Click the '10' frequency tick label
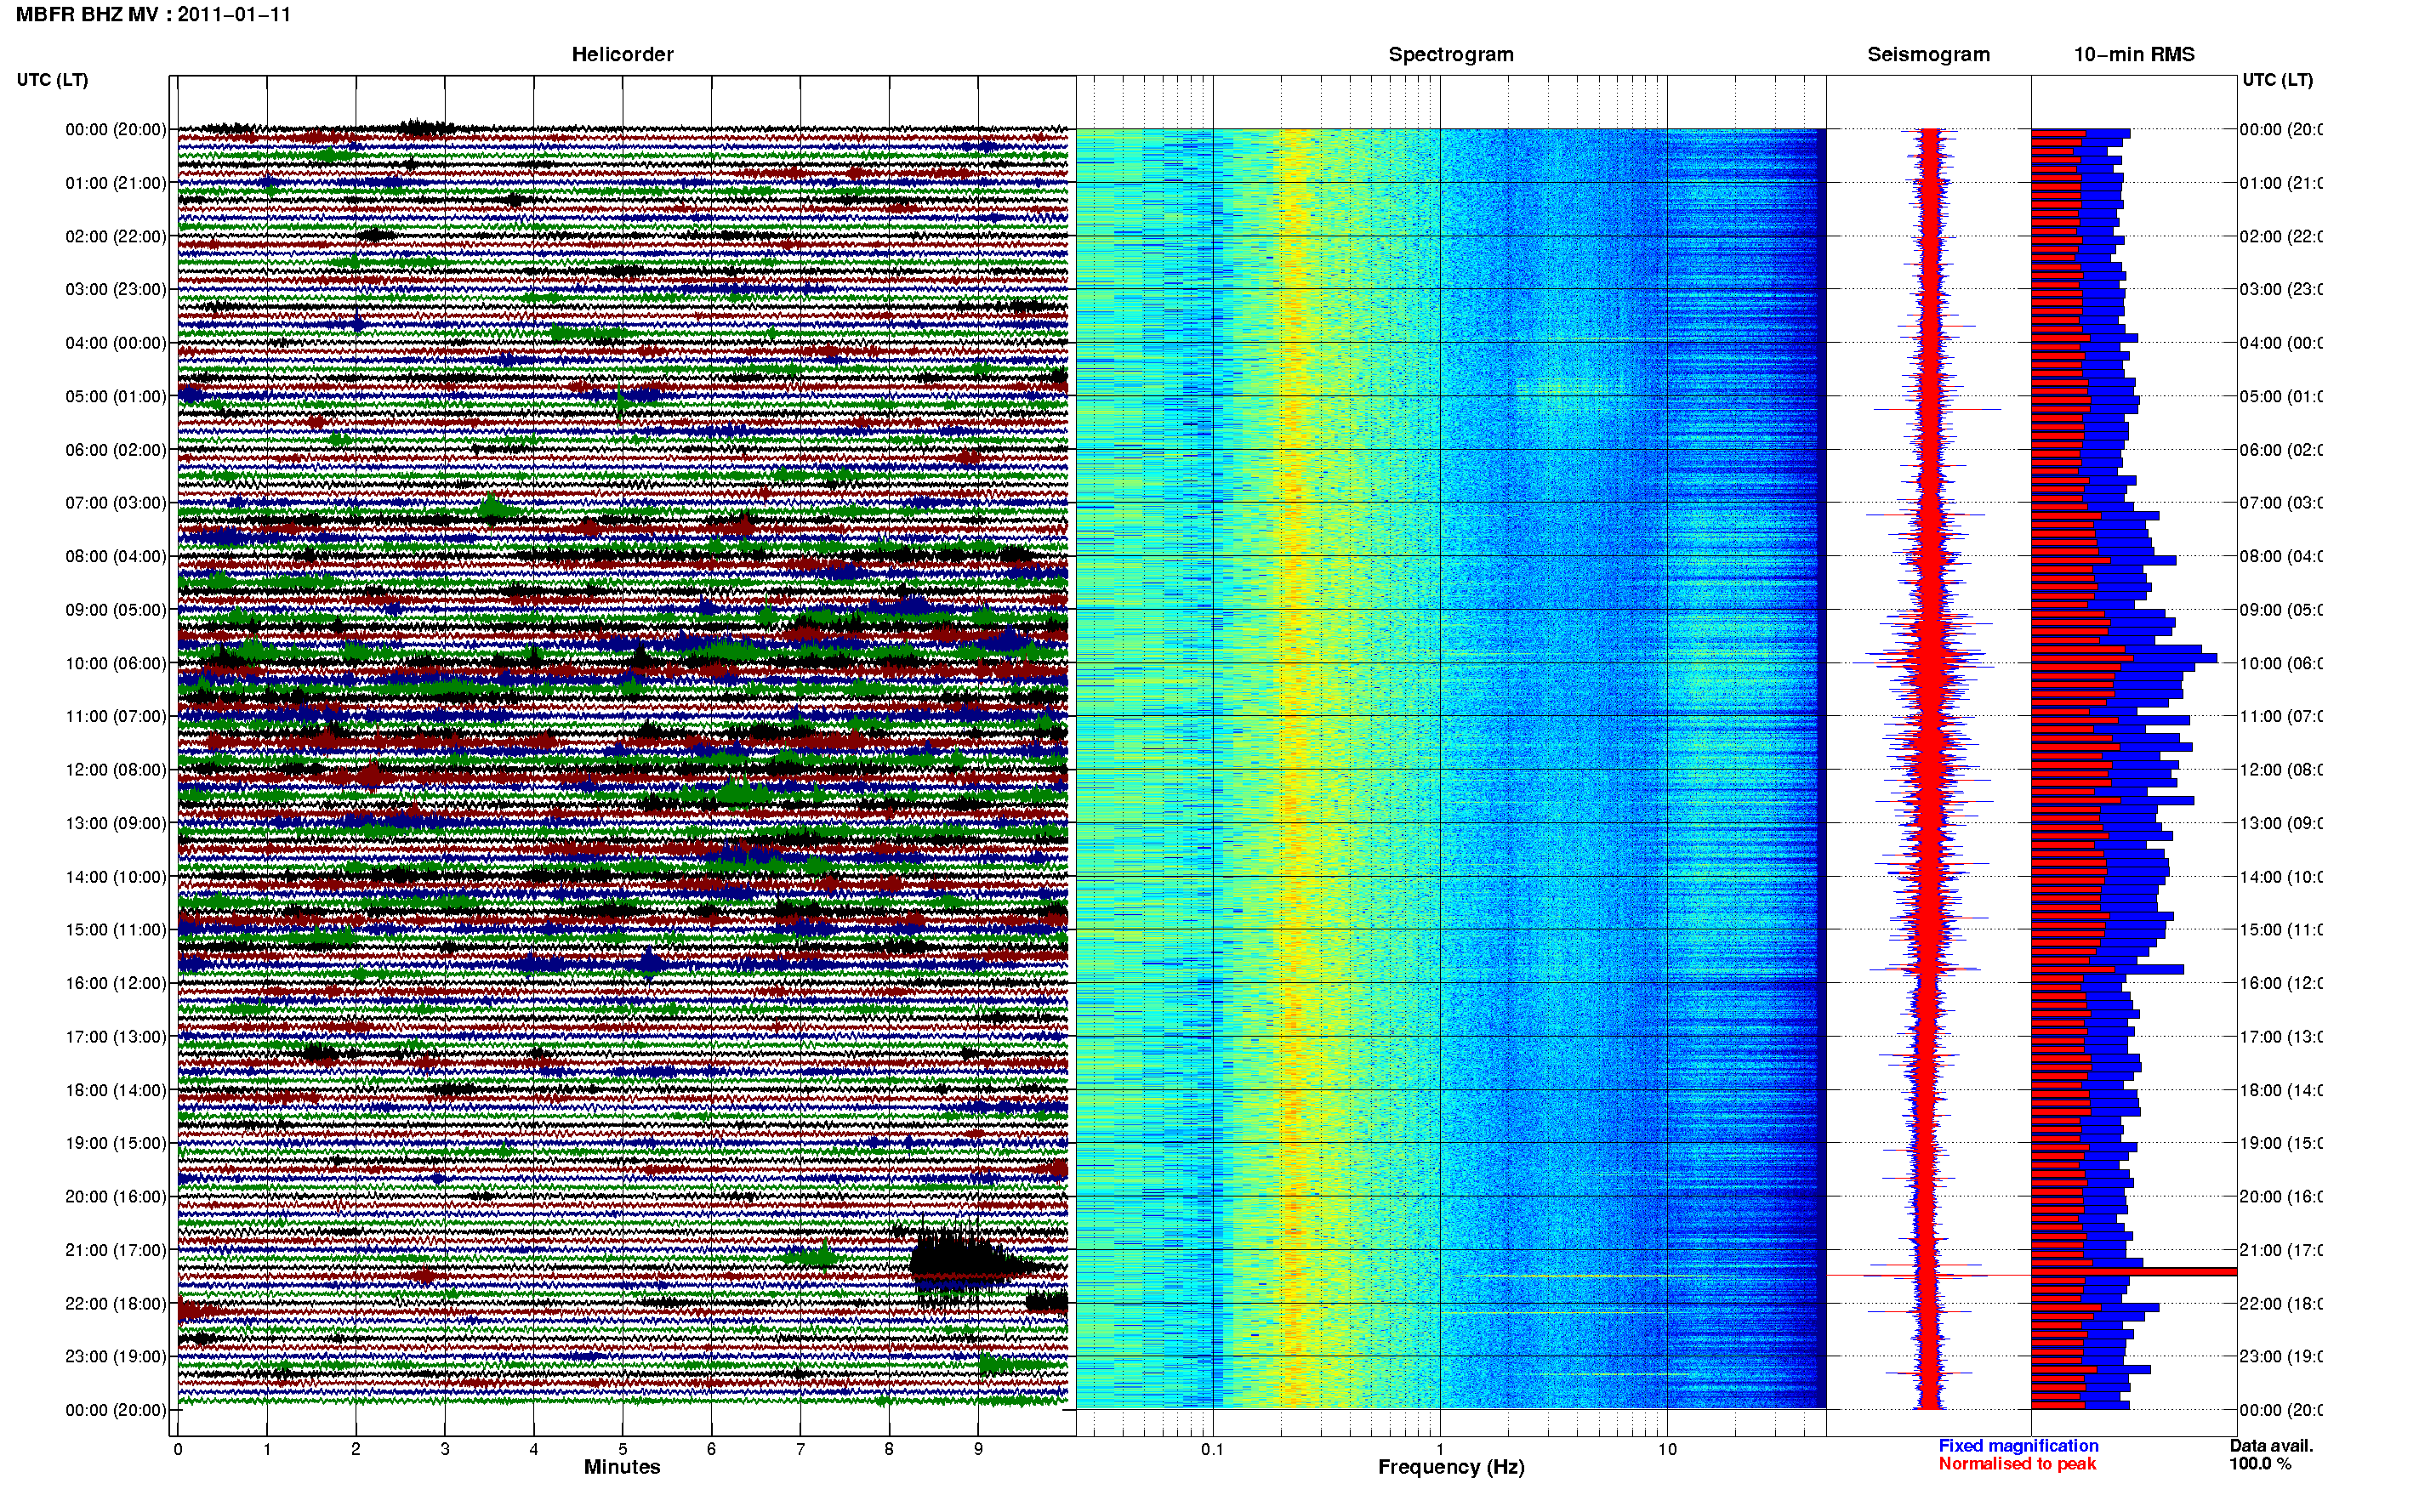The width and height of the screenshot is (2419, 1512). click(1667, 1449)
